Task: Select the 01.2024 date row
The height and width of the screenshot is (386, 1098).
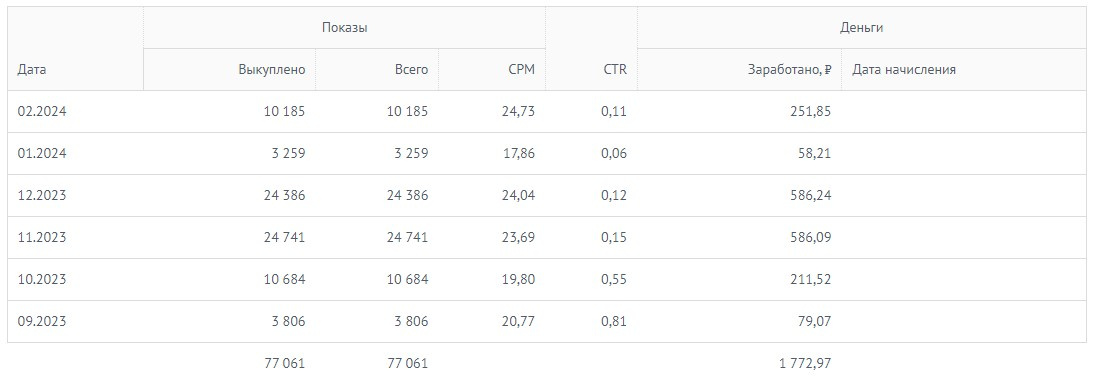Action: (547, 153)
